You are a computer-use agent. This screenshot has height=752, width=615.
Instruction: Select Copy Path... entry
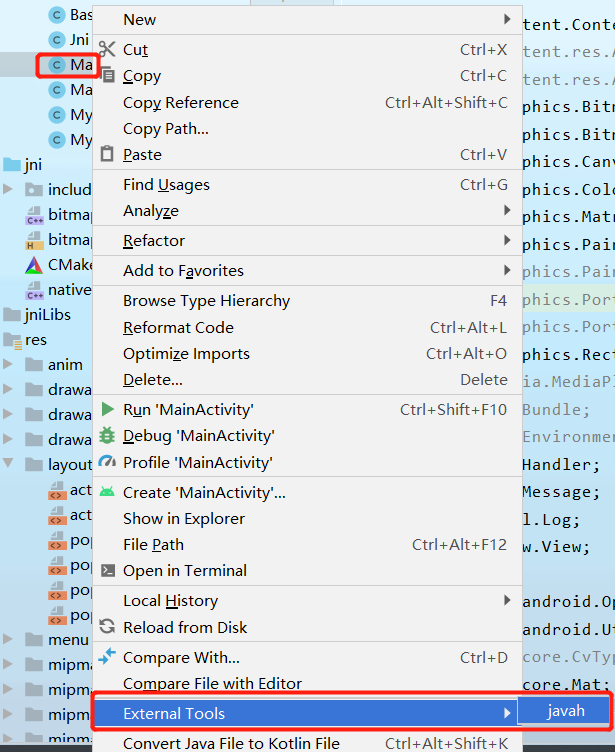pos(307,129)
